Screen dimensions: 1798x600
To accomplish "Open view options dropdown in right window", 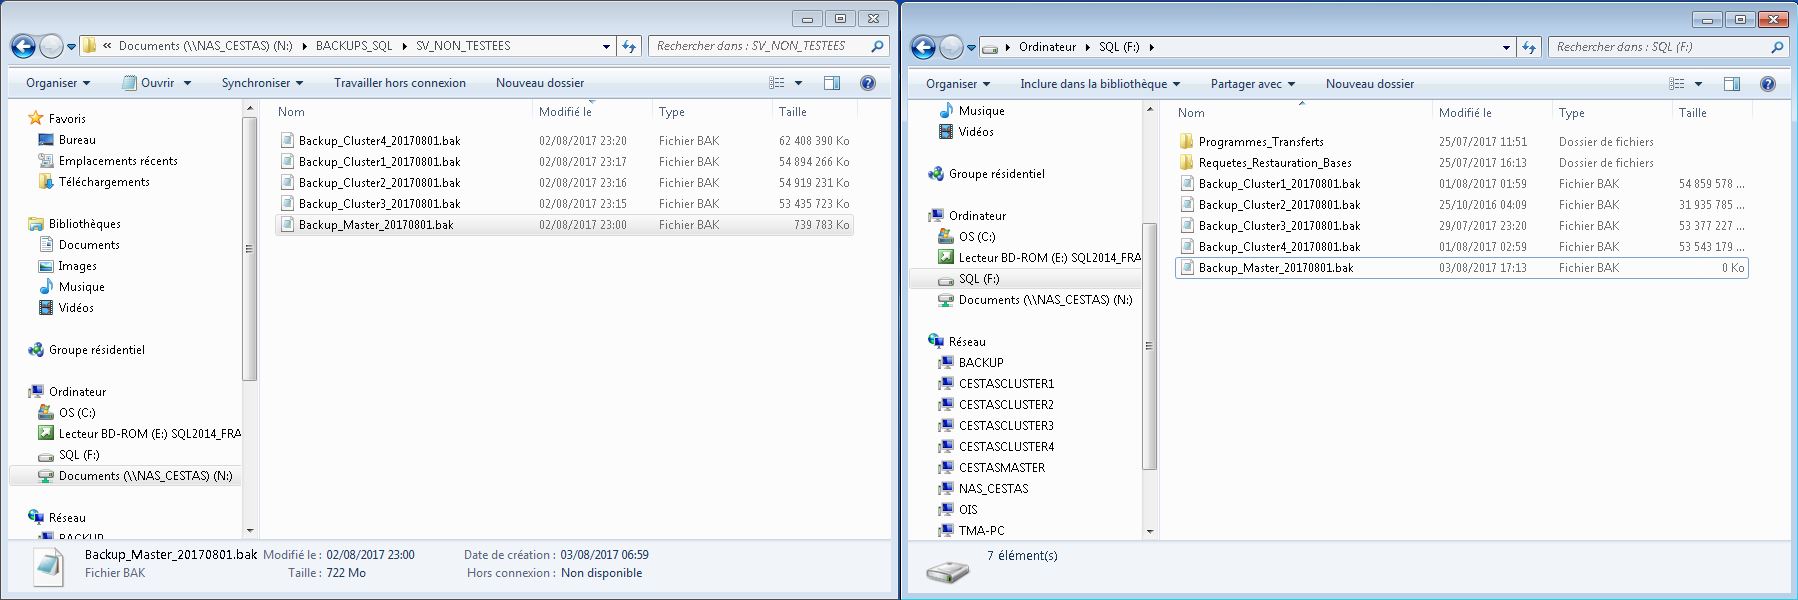I will 1698,84.
